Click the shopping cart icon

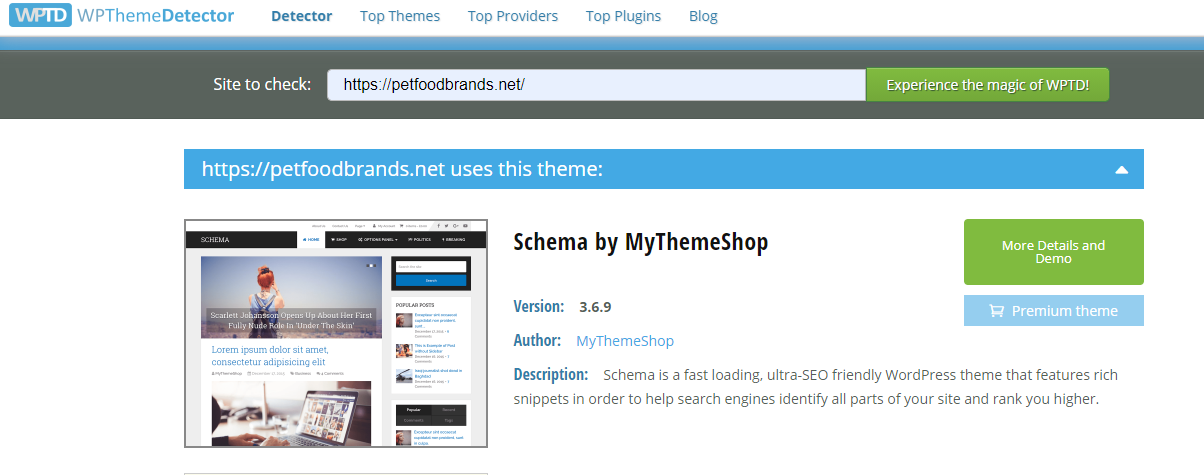coord(996,311)
